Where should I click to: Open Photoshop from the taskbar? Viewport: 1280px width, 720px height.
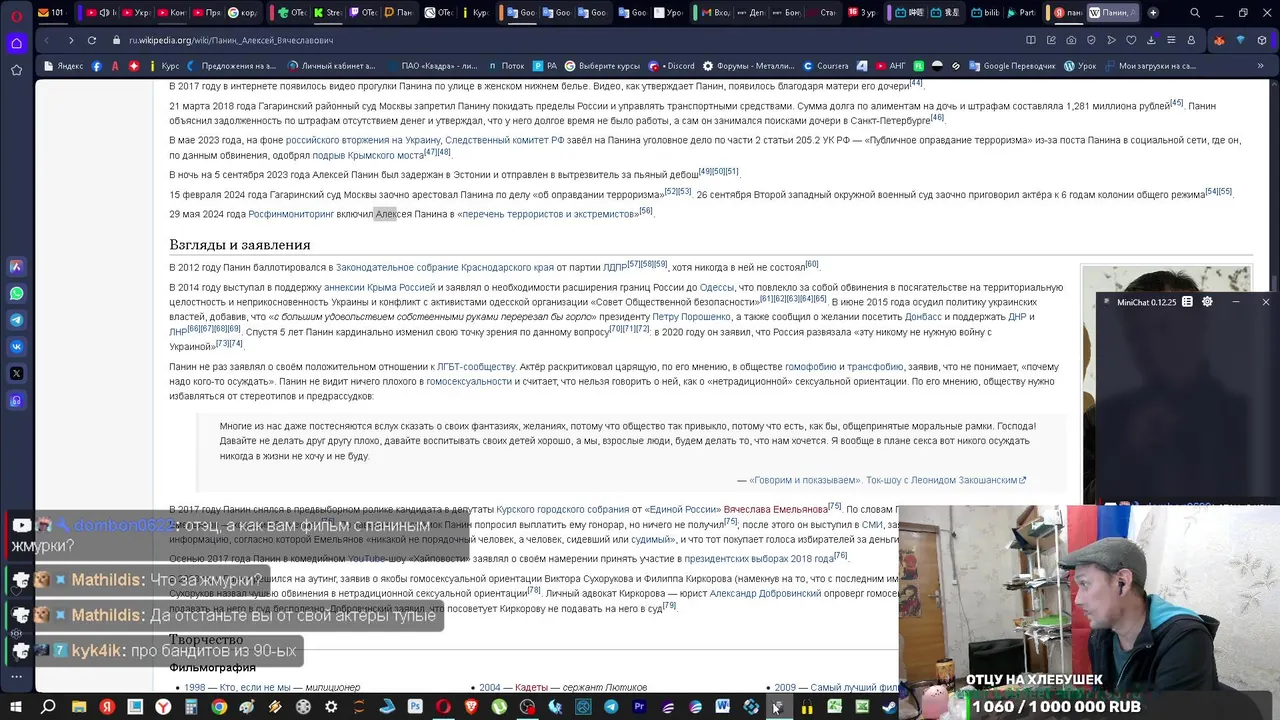point(415,707)
